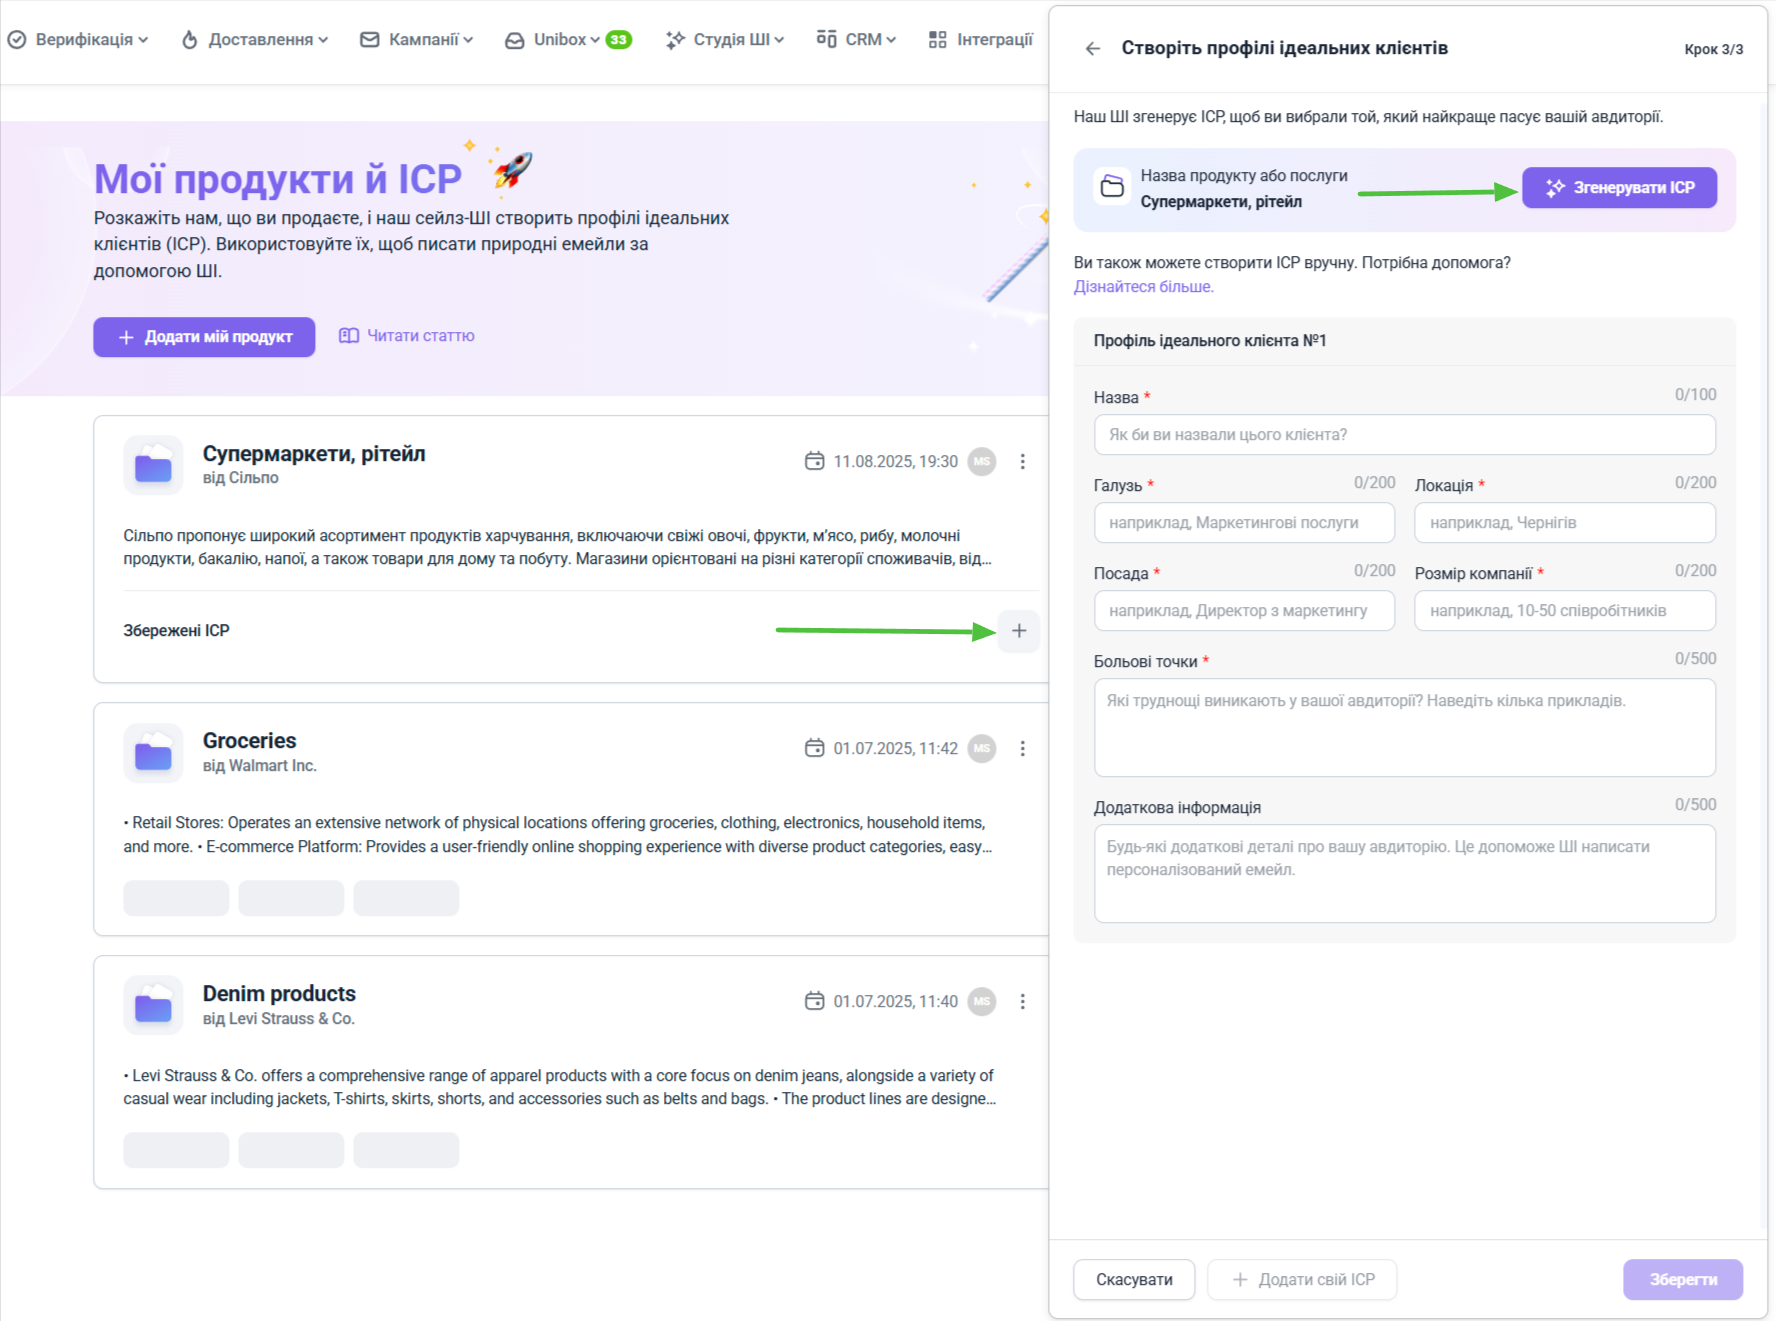The height and width of the screenshot is (1321, 1776).
Task: Click the Додати мій продукт button
Action: coord(204,337)
